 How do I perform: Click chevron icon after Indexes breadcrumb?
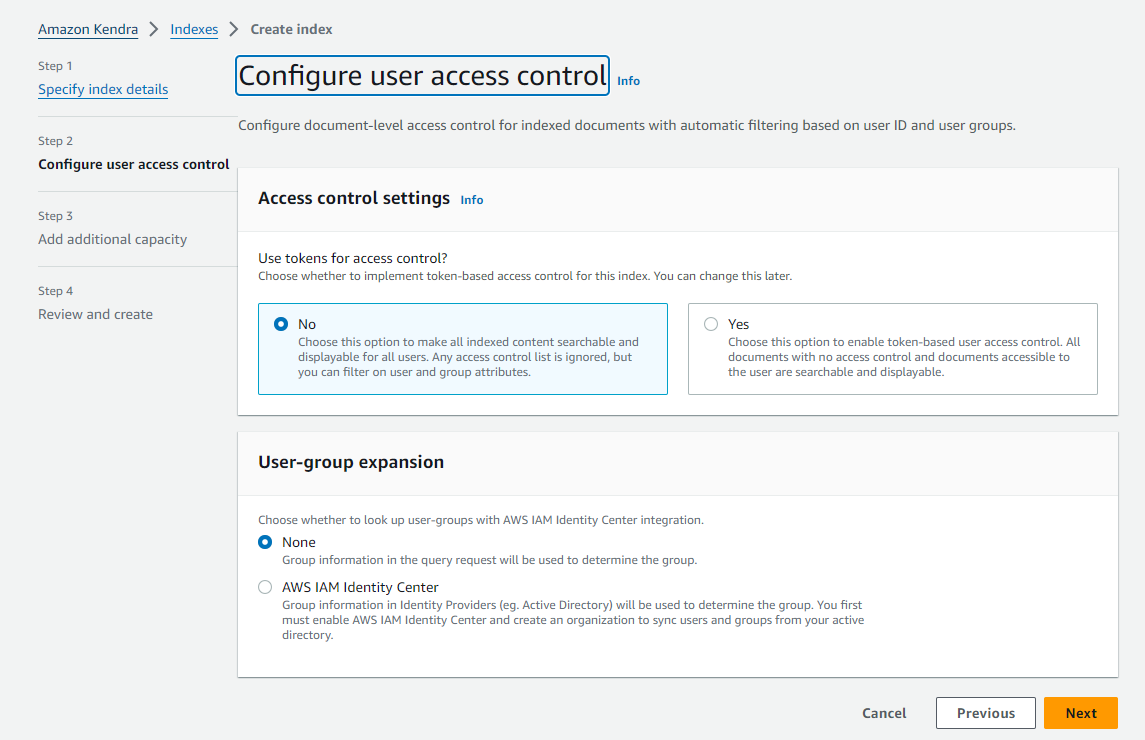pyautogui.click(x=234, y=29)
